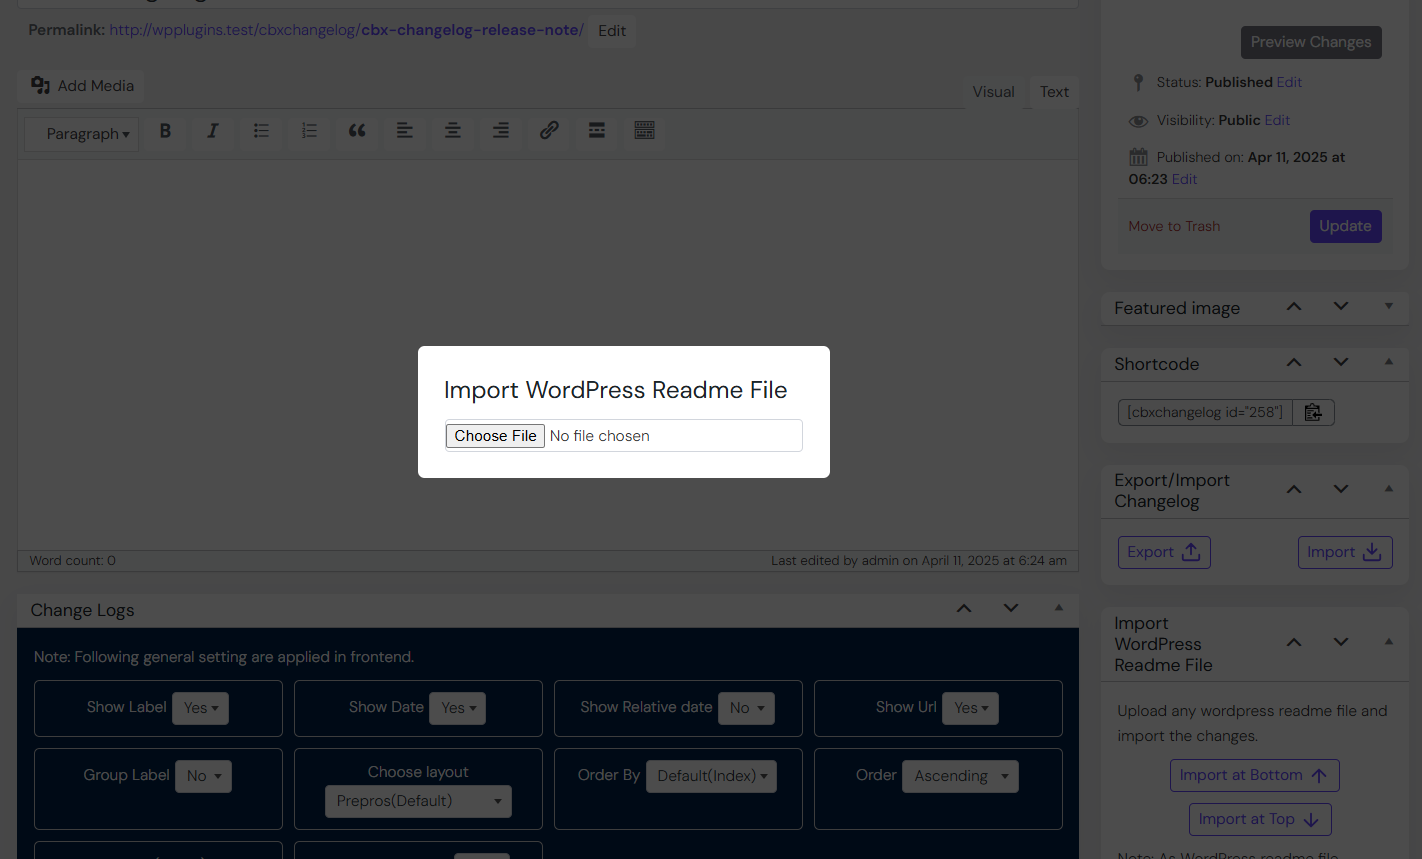Move Change Logs panel up
This screenshot has height=859, width=1422.
964,609
